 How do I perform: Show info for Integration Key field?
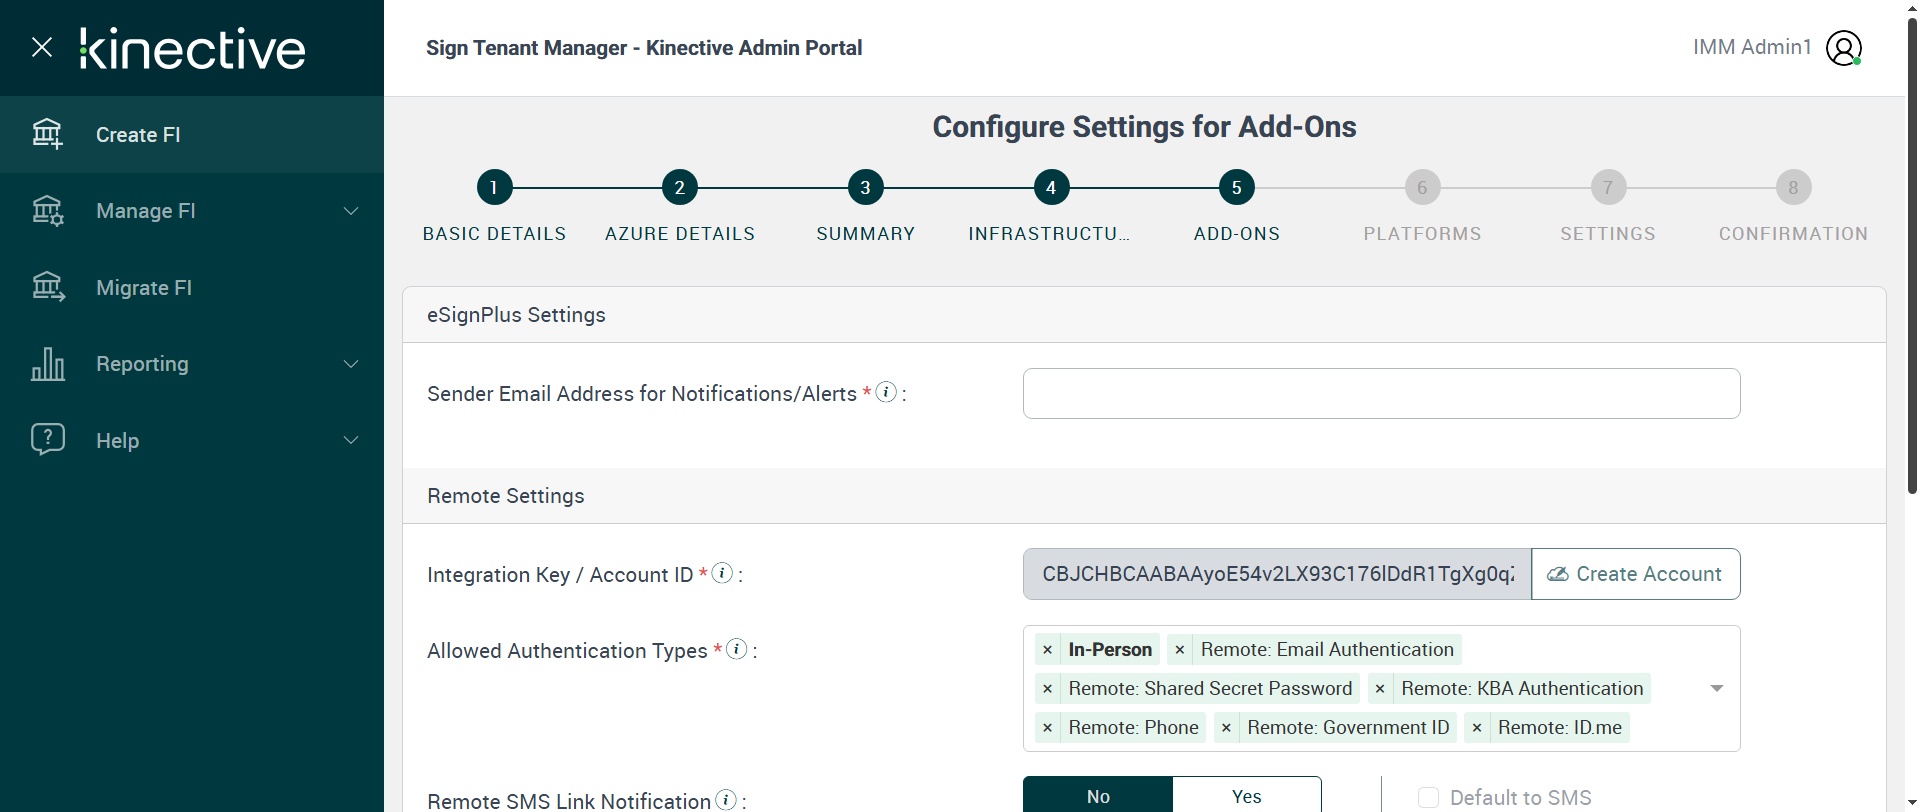point(722,573)
